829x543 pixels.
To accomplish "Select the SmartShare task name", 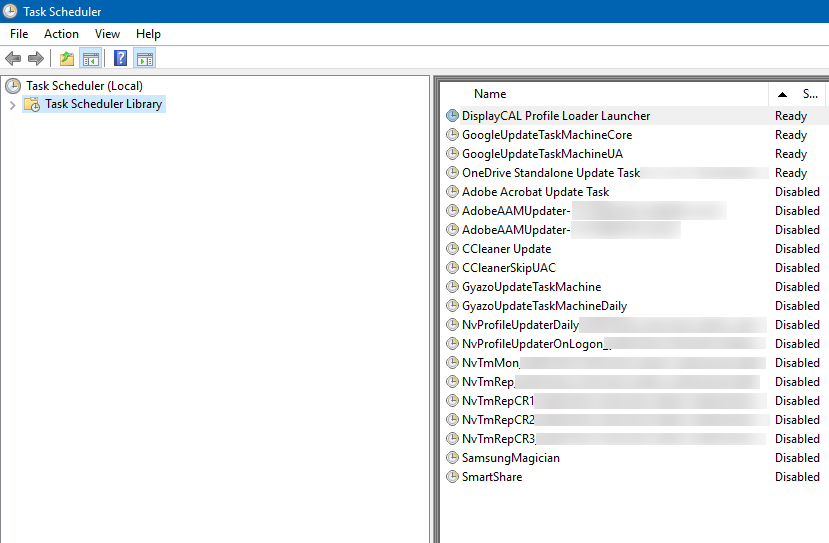I will pyautogui.click(x=492, y=477).
